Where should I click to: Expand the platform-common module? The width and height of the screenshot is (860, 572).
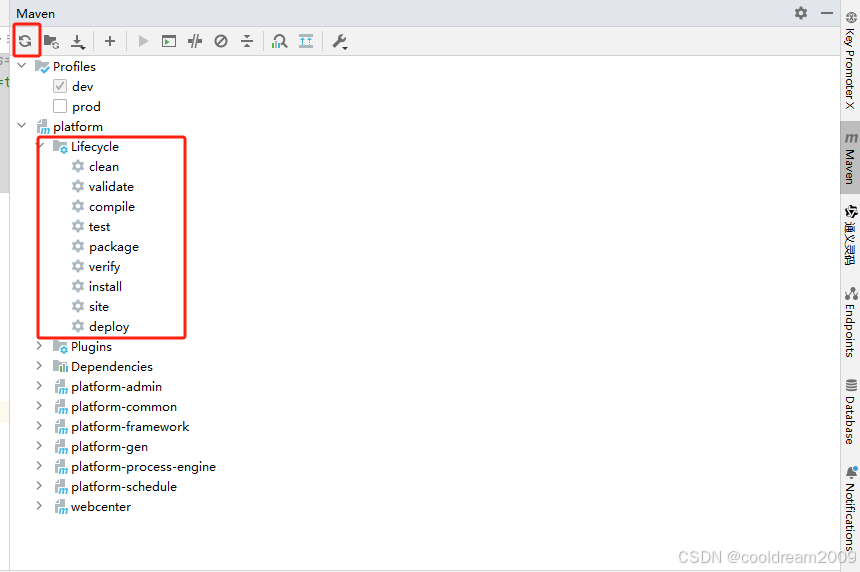[x=39, y=406]
